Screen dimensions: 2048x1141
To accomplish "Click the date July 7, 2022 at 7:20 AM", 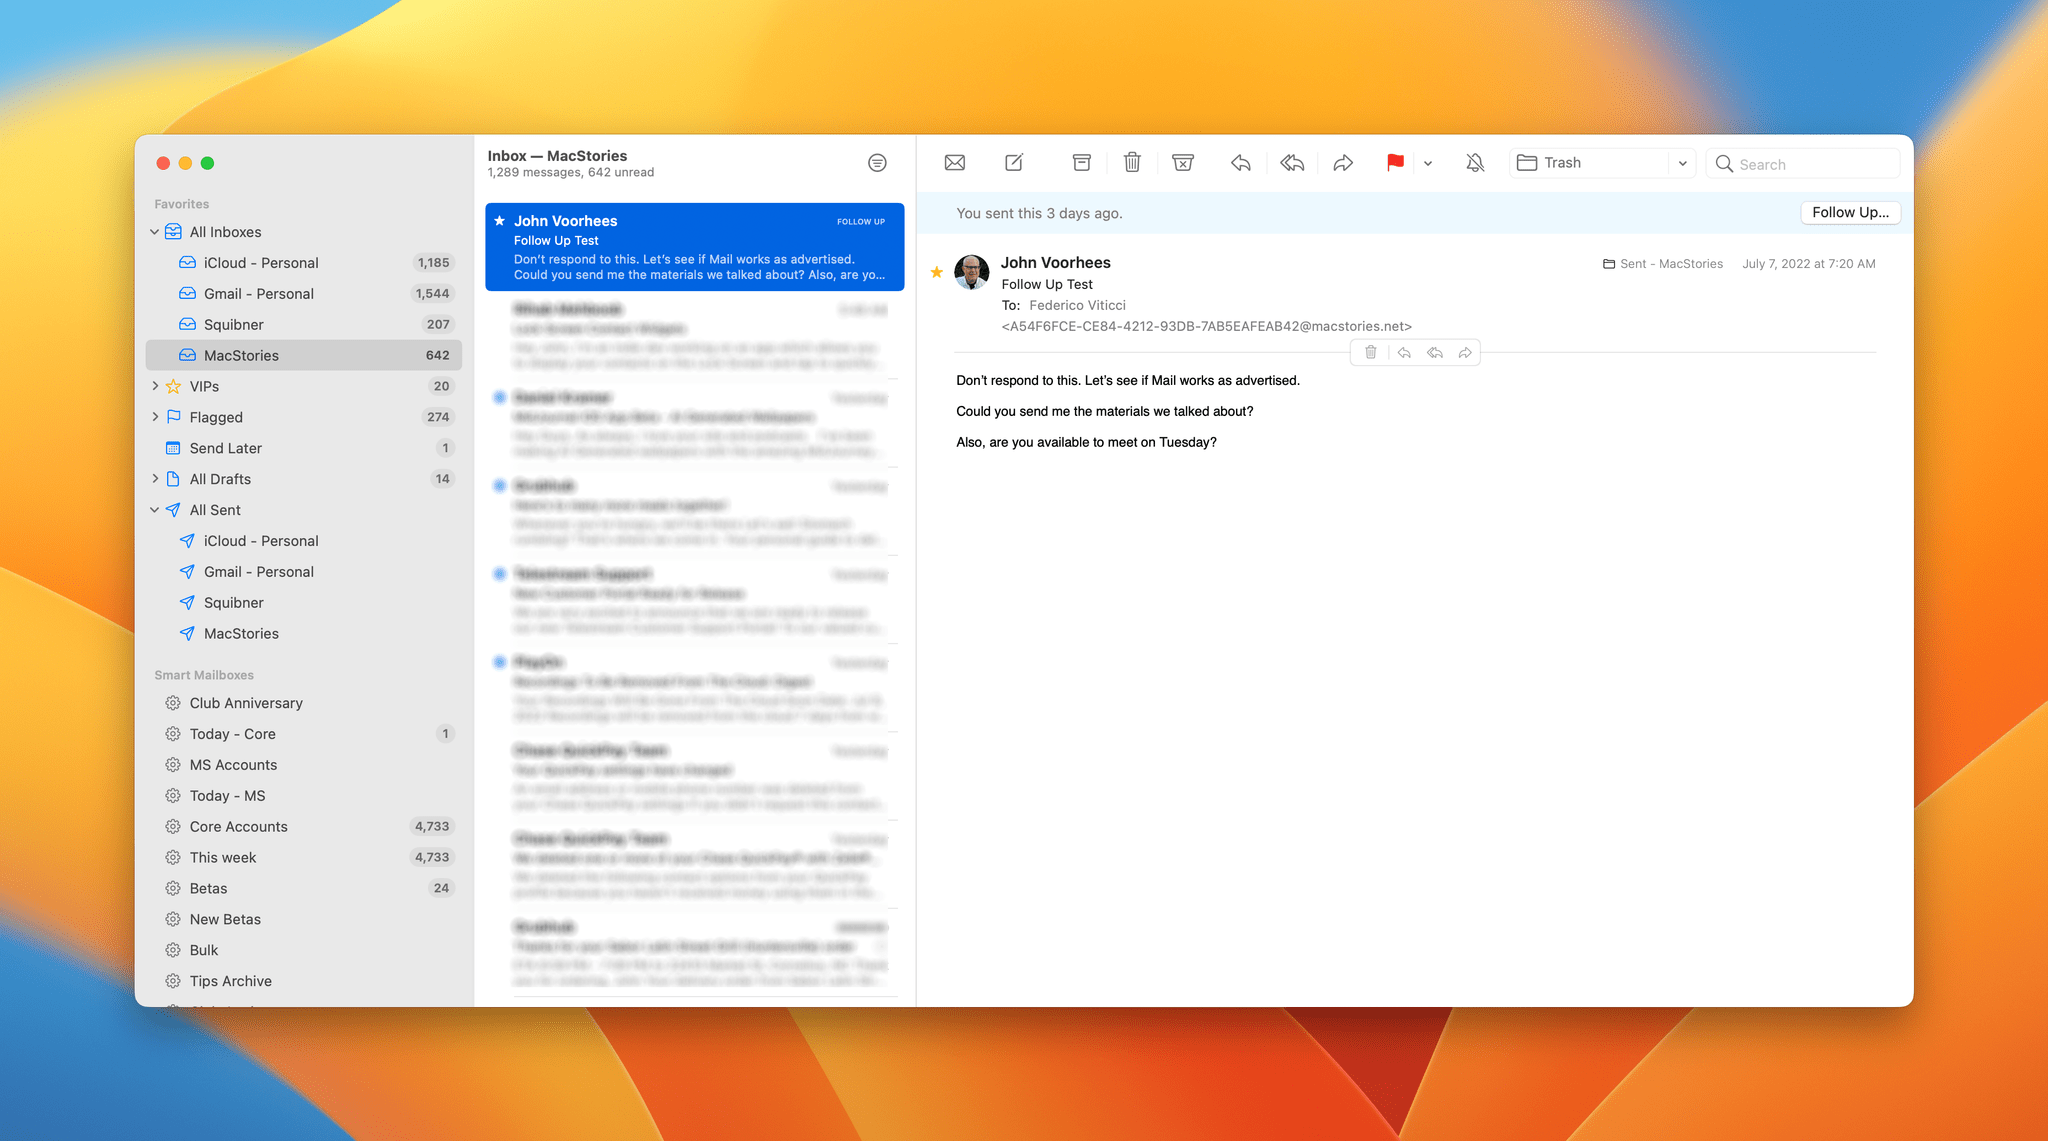I will 1809,264.
